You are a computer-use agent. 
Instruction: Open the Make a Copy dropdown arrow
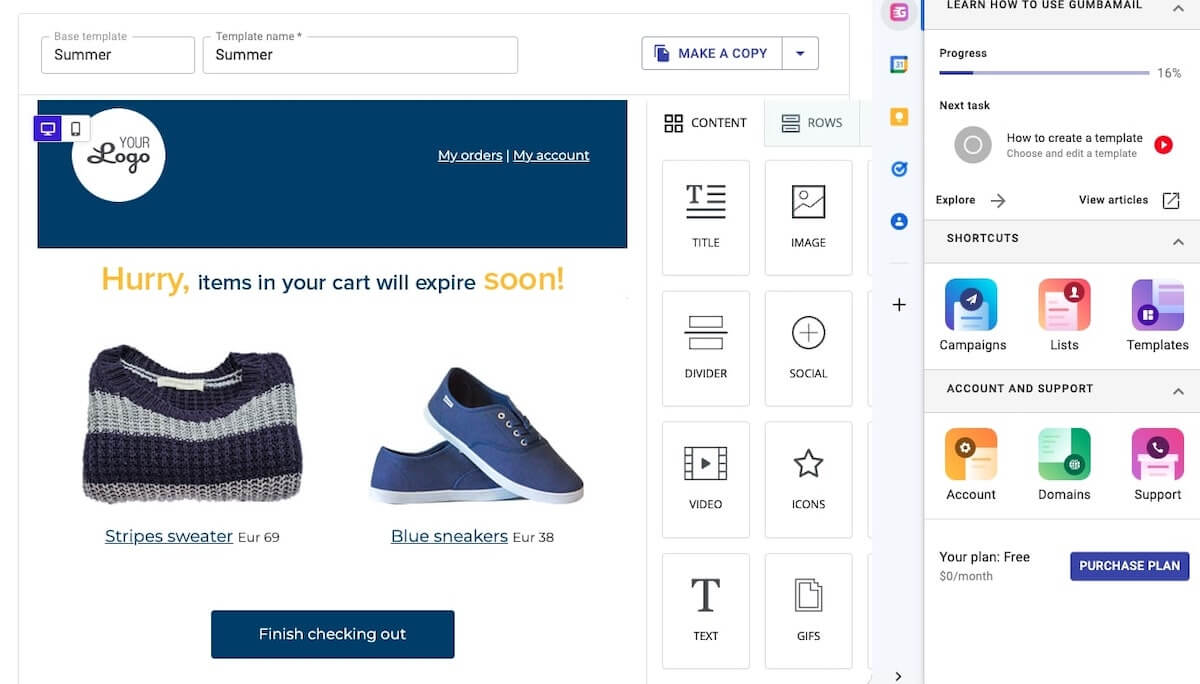point(800,54)
